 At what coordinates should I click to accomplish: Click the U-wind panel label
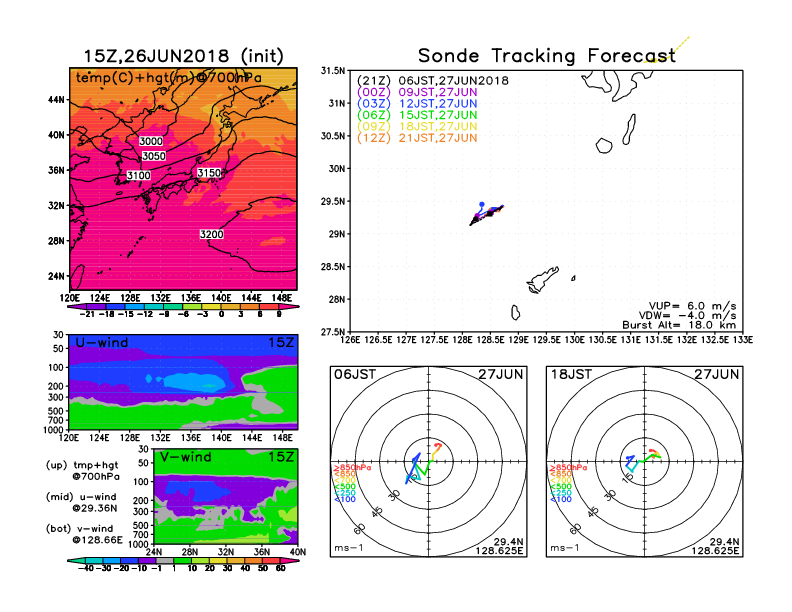click(x=104, y=342)
